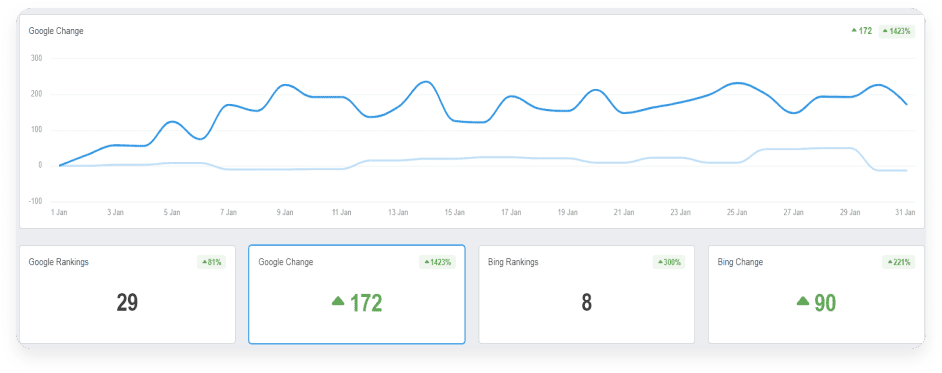Screen dimensions: 942x373
Task: Select the Google Change card
Action: coord(357,294)
